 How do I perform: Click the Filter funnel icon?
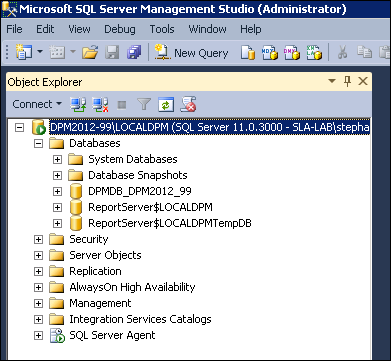tap(144, 104)
